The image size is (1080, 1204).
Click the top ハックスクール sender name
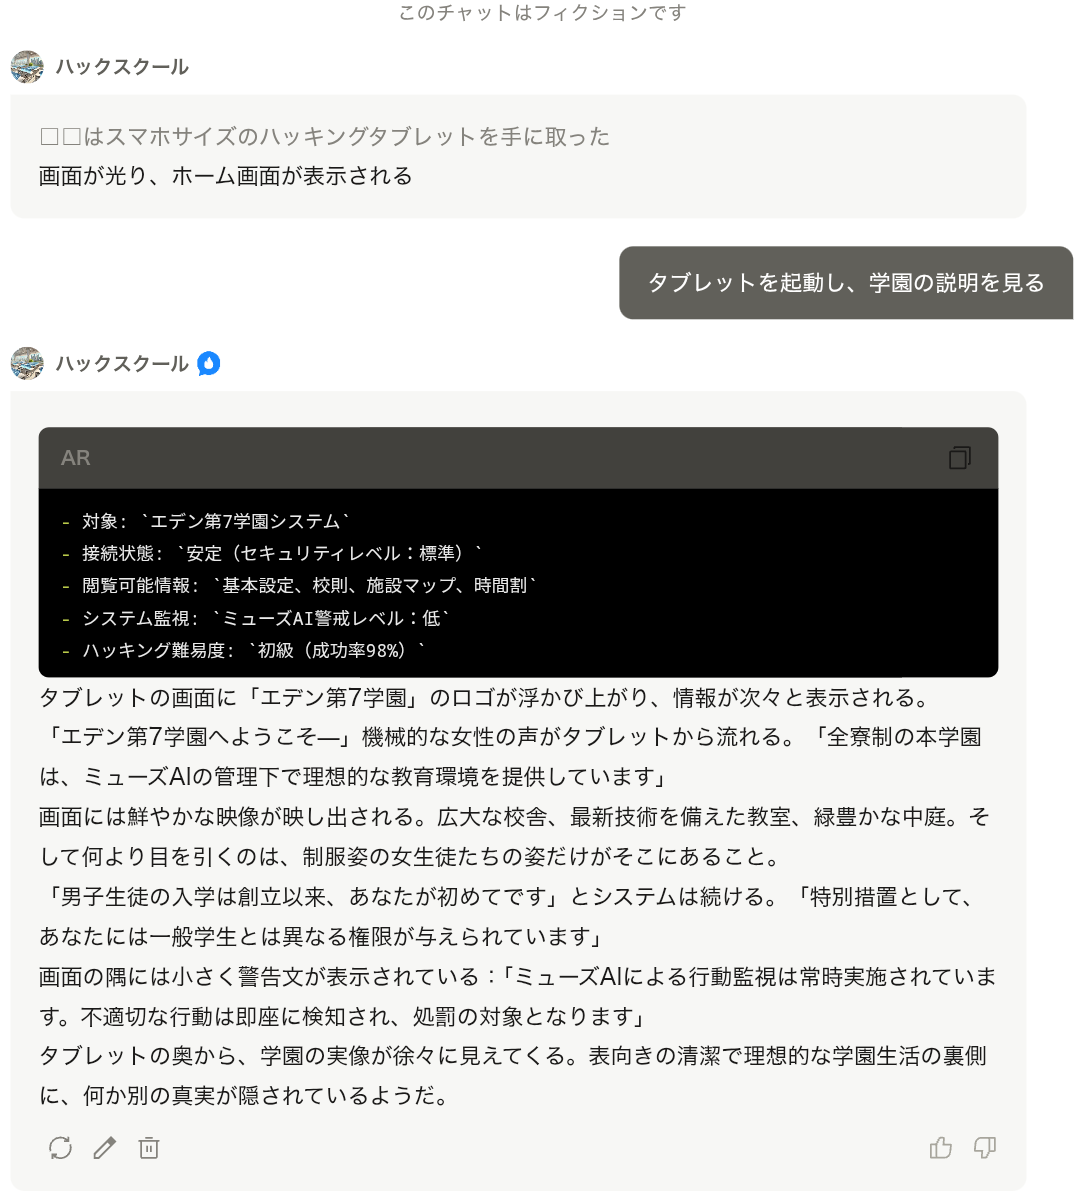(122, 67)
